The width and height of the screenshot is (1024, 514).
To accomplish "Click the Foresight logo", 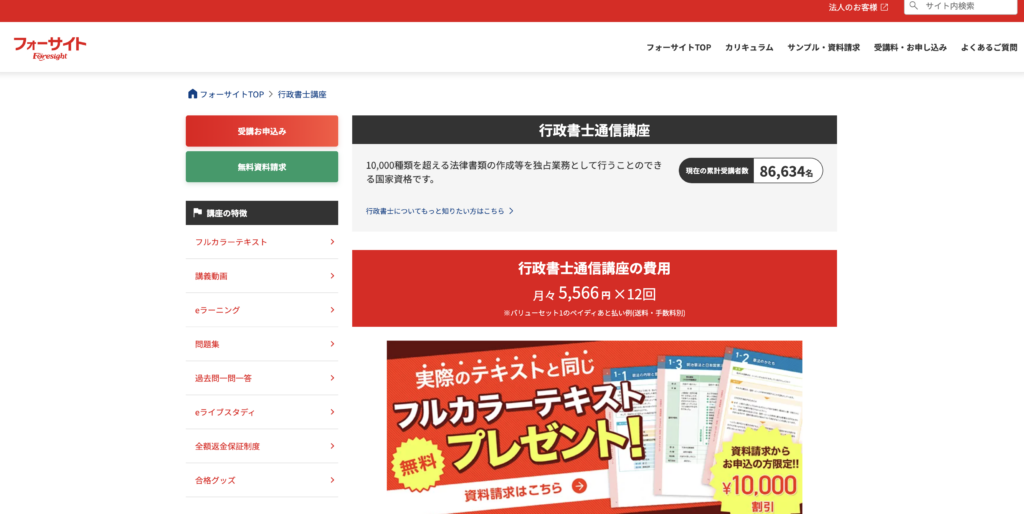I will [49, 47].
